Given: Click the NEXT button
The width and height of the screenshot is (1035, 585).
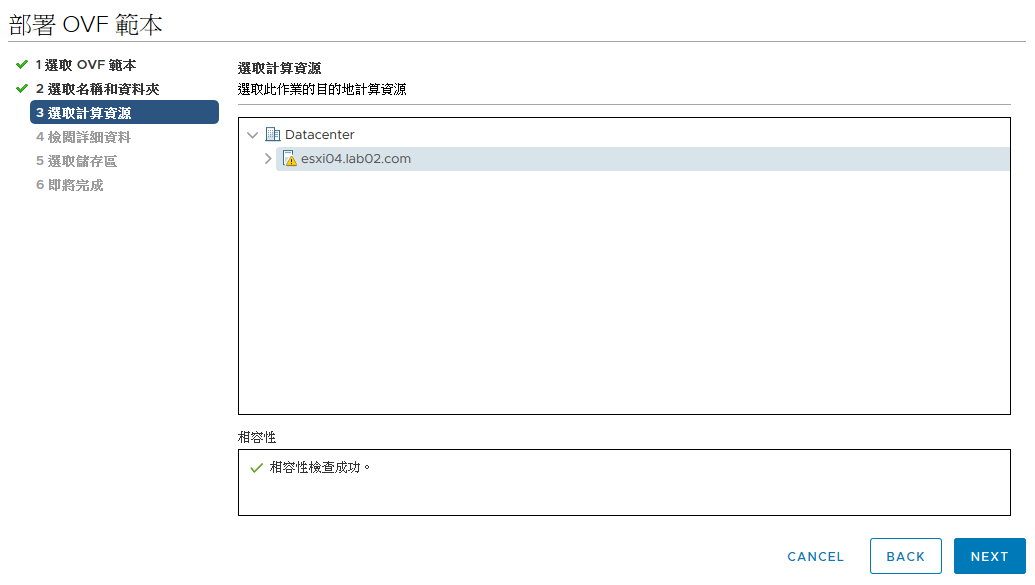Looking at the screenshot, I should (989, 557).
